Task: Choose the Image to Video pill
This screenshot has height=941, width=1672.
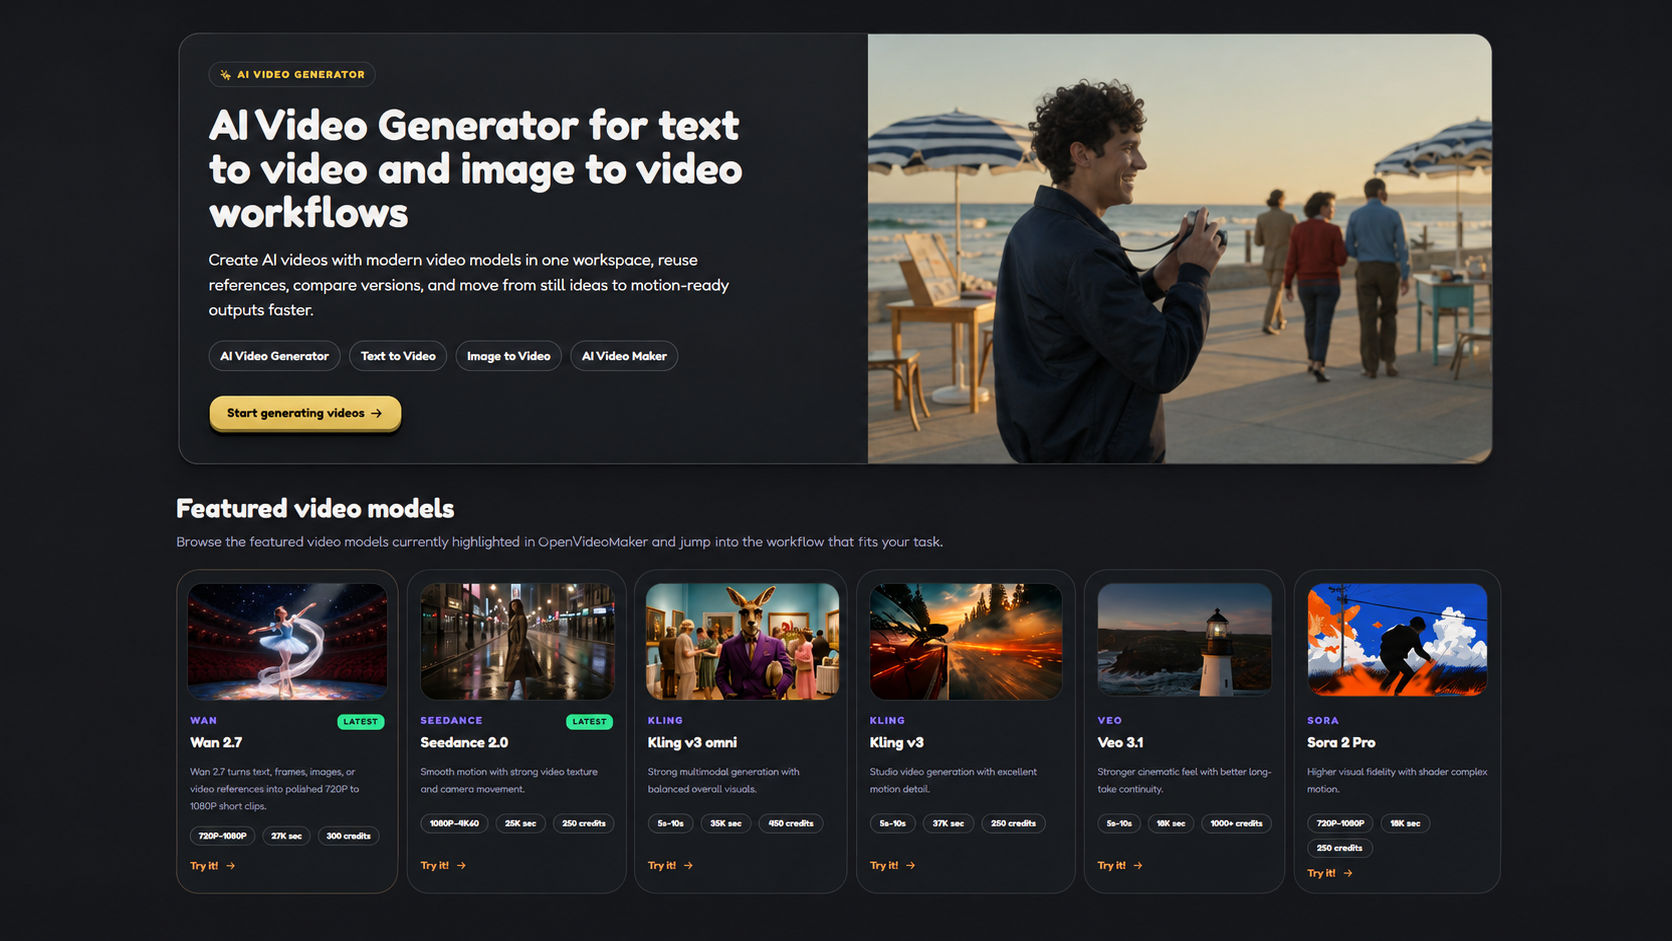Action: [508, 356]
